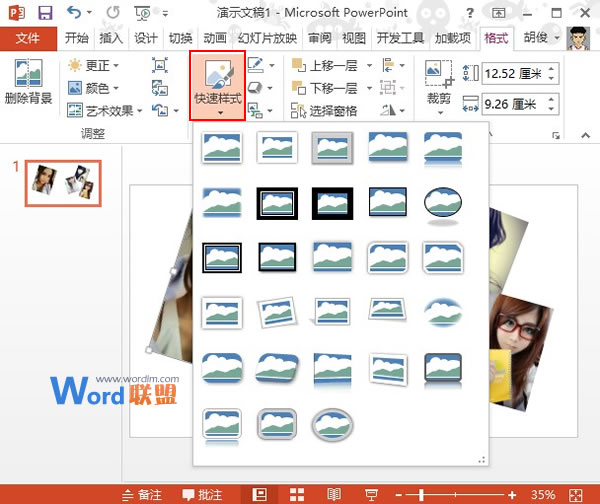Switch to the 开发工具 developer tab
The width and height of the screenshot is (600, 504).
click(x=400, y=38)
